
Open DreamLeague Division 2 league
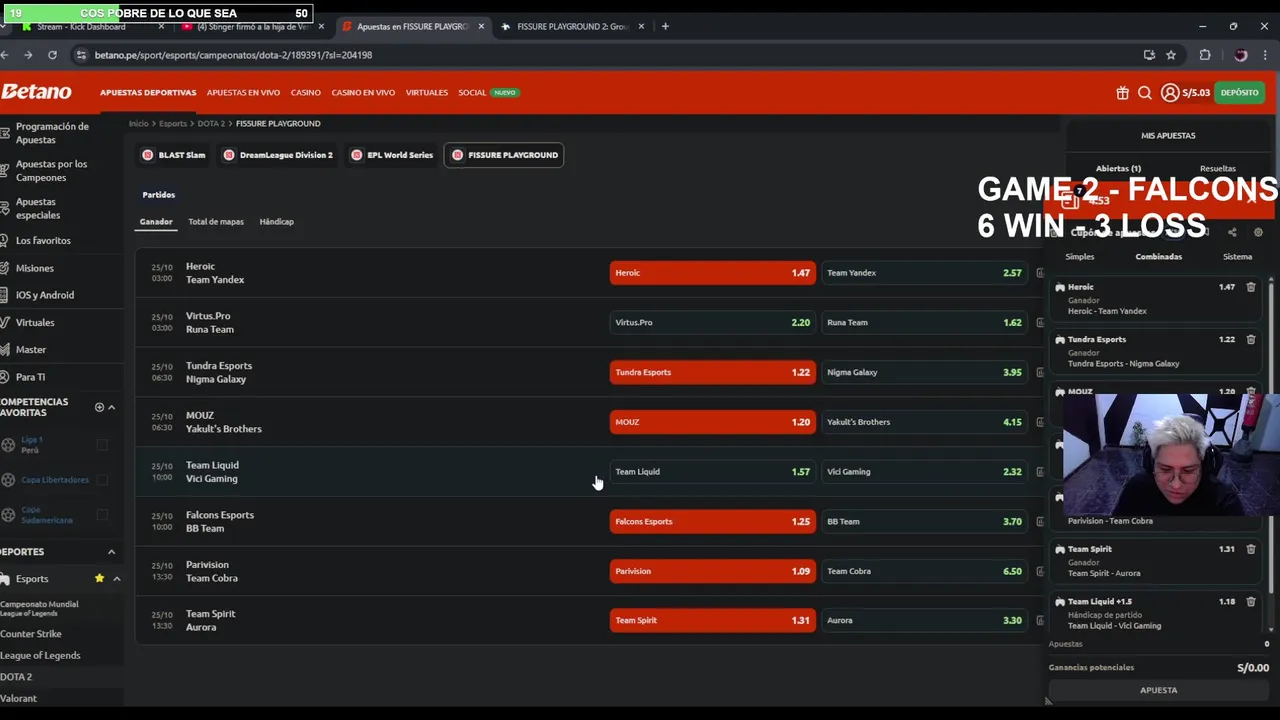(277, 155)
